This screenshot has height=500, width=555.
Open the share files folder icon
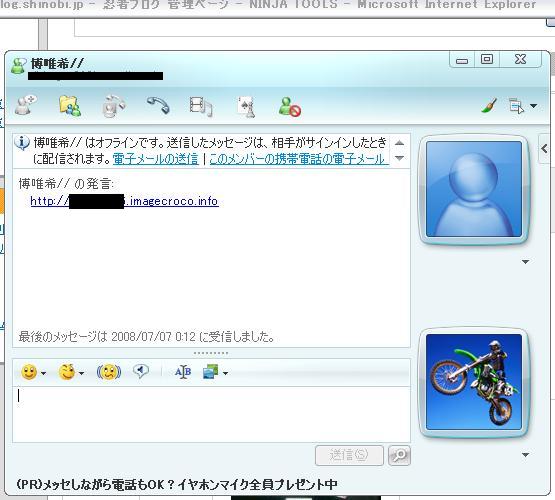click(x=70, y=105)
